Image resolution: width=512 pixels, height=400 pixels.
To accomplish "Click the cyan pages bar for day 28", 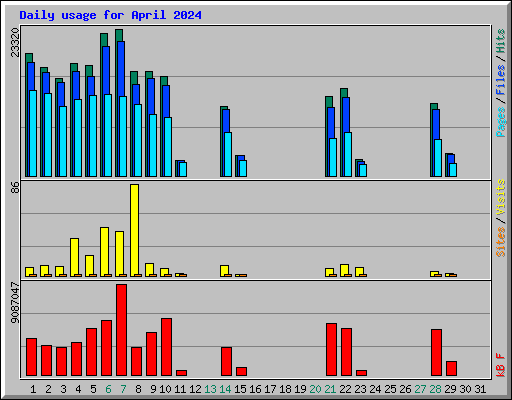I will [438, 158].
